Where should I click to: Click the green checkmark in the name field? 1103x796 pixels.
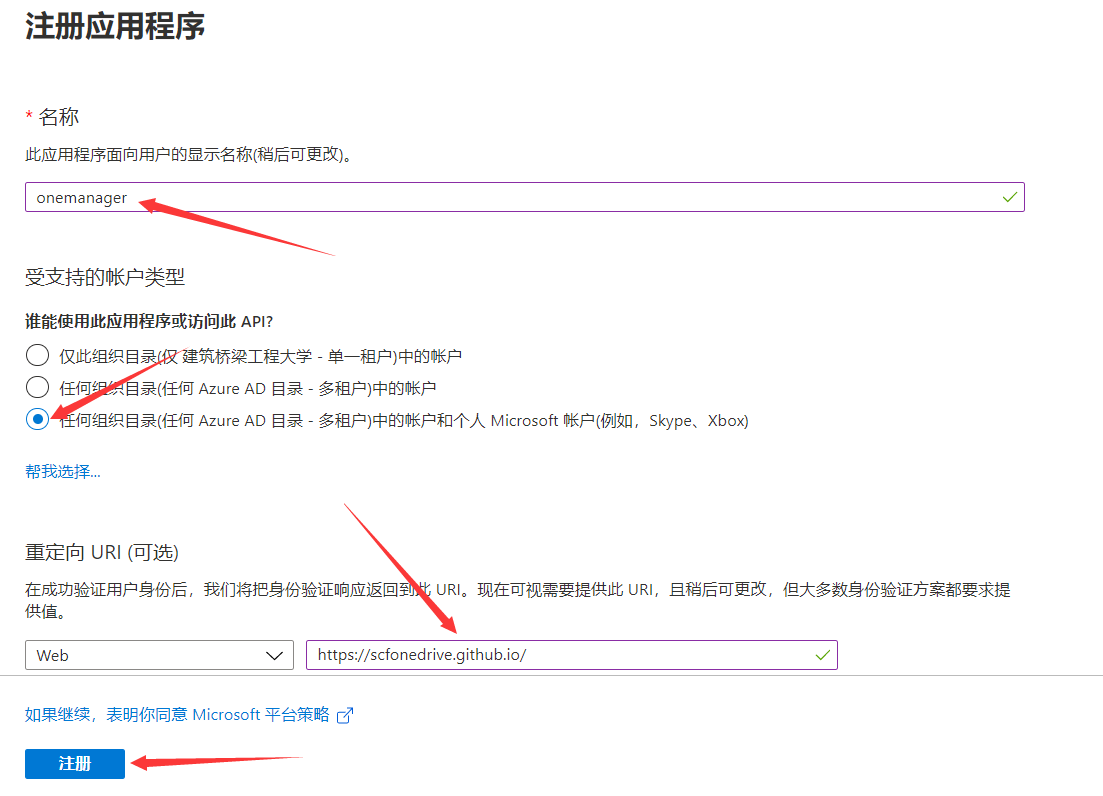[1010, 197]
